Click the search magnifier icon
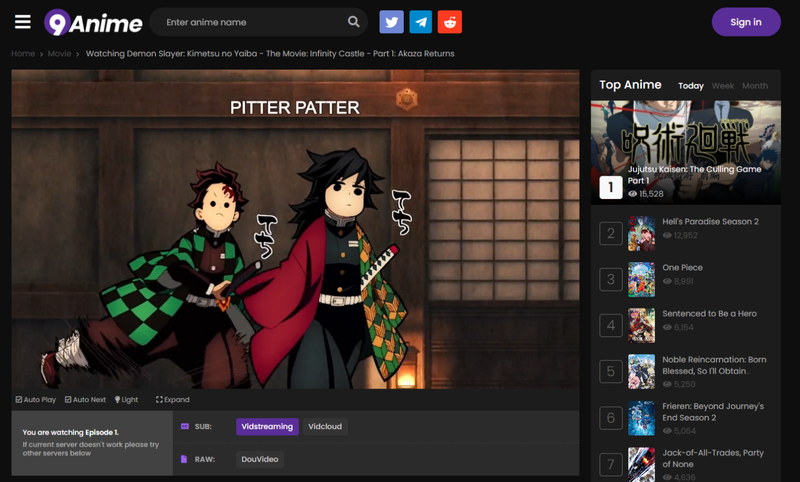This screenshot has height=482, width=800. coord(354,21)
